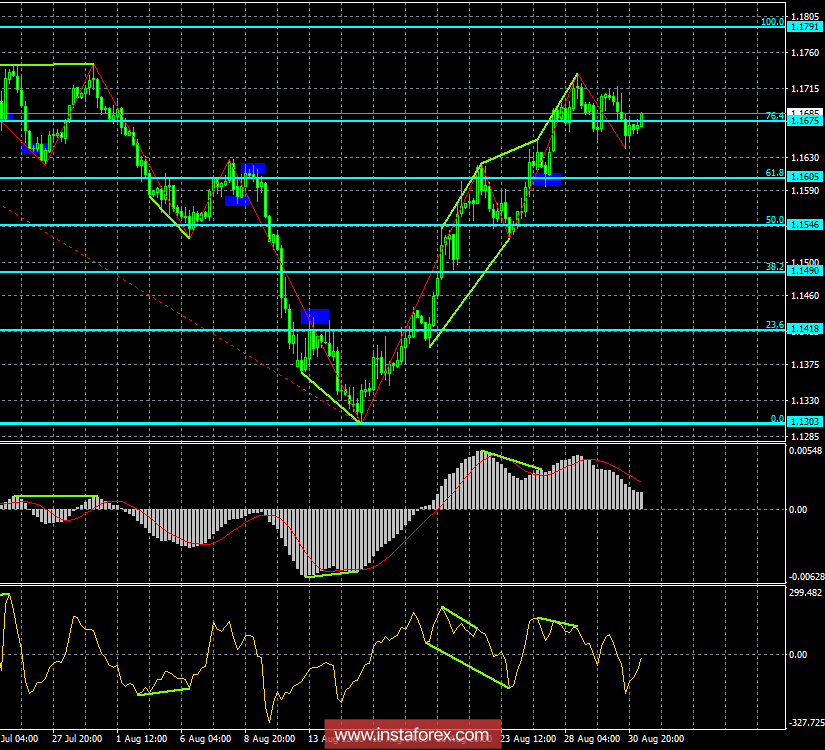Viewport: 825px width, 750px height.
Task: Select the 38.2 Fibonacci level price label 1.1490
Action: (x=804, y=271)
